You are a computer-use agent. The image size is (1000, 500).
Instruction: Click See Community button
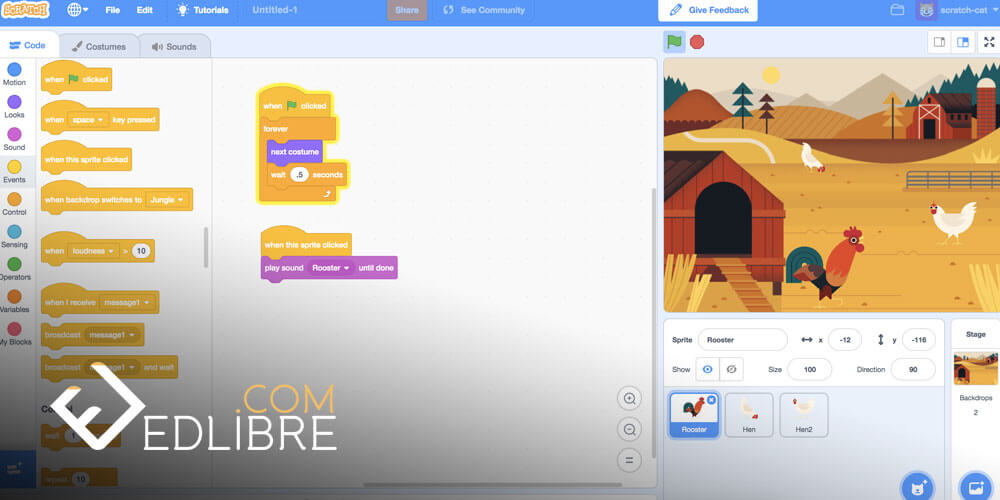pos(484,10)
